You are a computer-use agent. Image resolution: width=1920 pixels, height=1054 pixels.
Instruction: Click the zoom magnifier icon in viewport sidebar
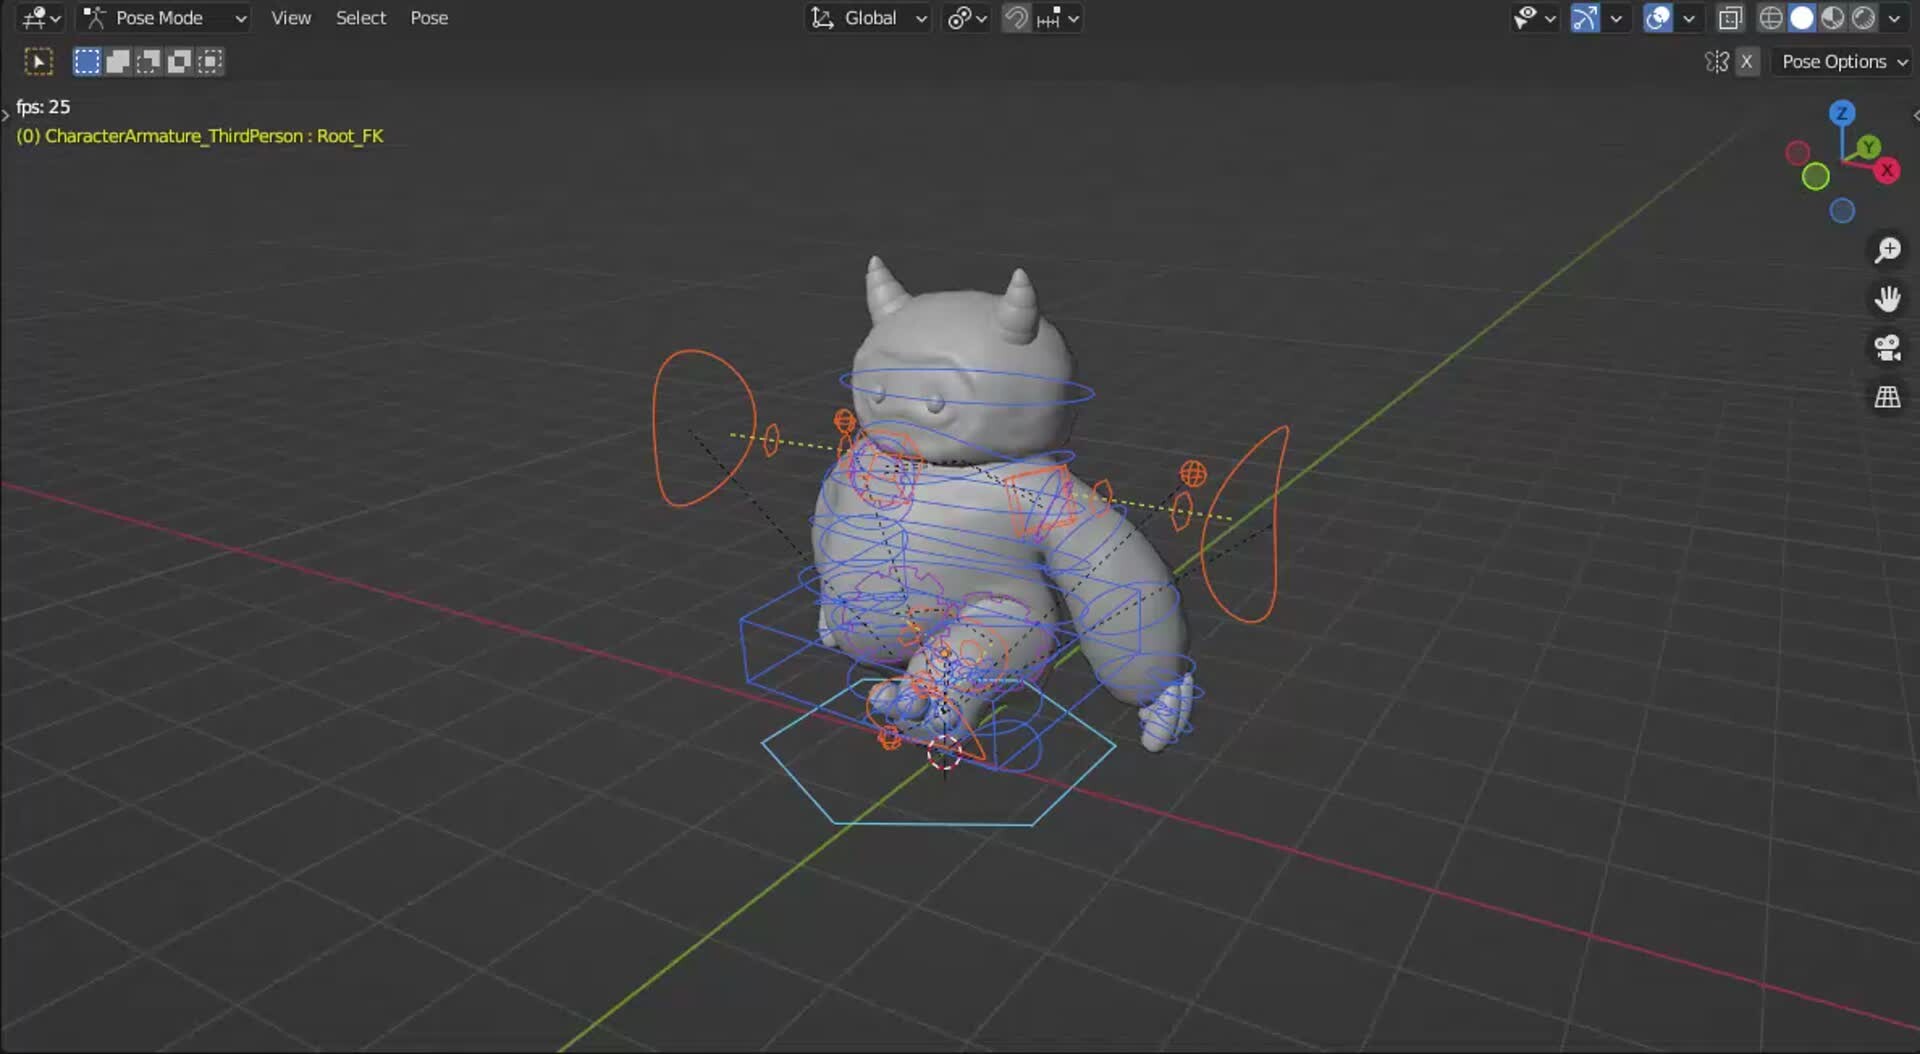[1888, 250]
